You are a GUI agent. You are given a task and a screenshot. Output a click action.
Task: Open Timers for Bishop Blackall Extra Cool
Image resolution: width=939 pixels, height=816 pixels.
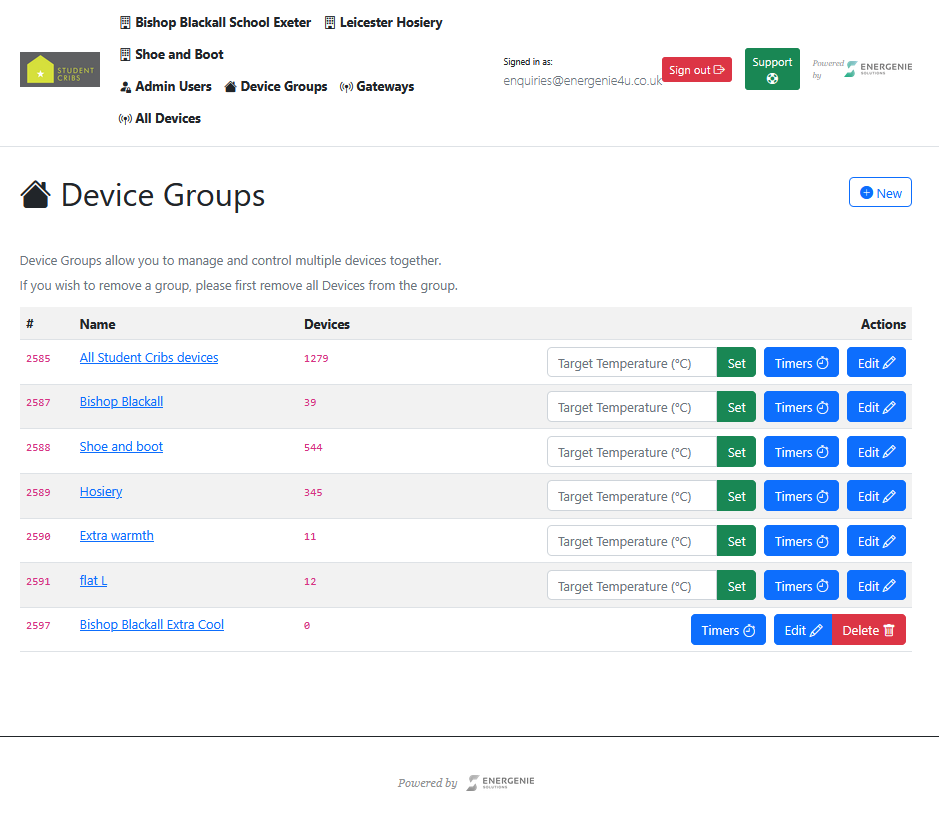pyautogui.click(x=728, y=630)
